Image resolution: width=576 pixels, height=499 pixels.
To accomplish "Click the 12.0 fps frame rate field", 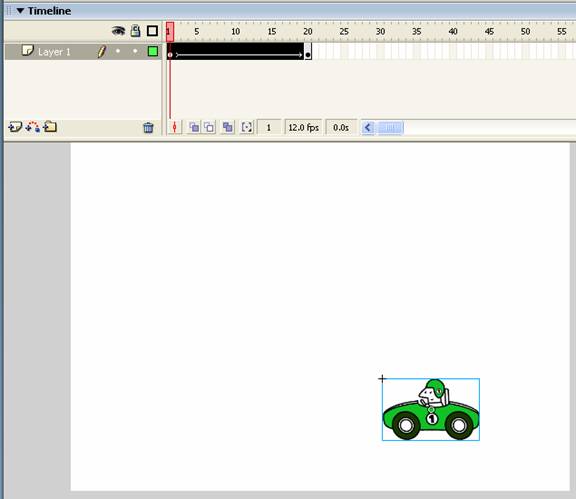I will click(x=303, y=128).
